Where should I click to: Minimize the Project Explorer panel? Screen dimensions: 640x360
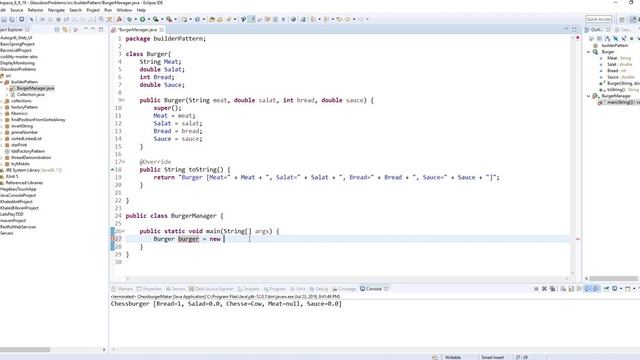93,29
